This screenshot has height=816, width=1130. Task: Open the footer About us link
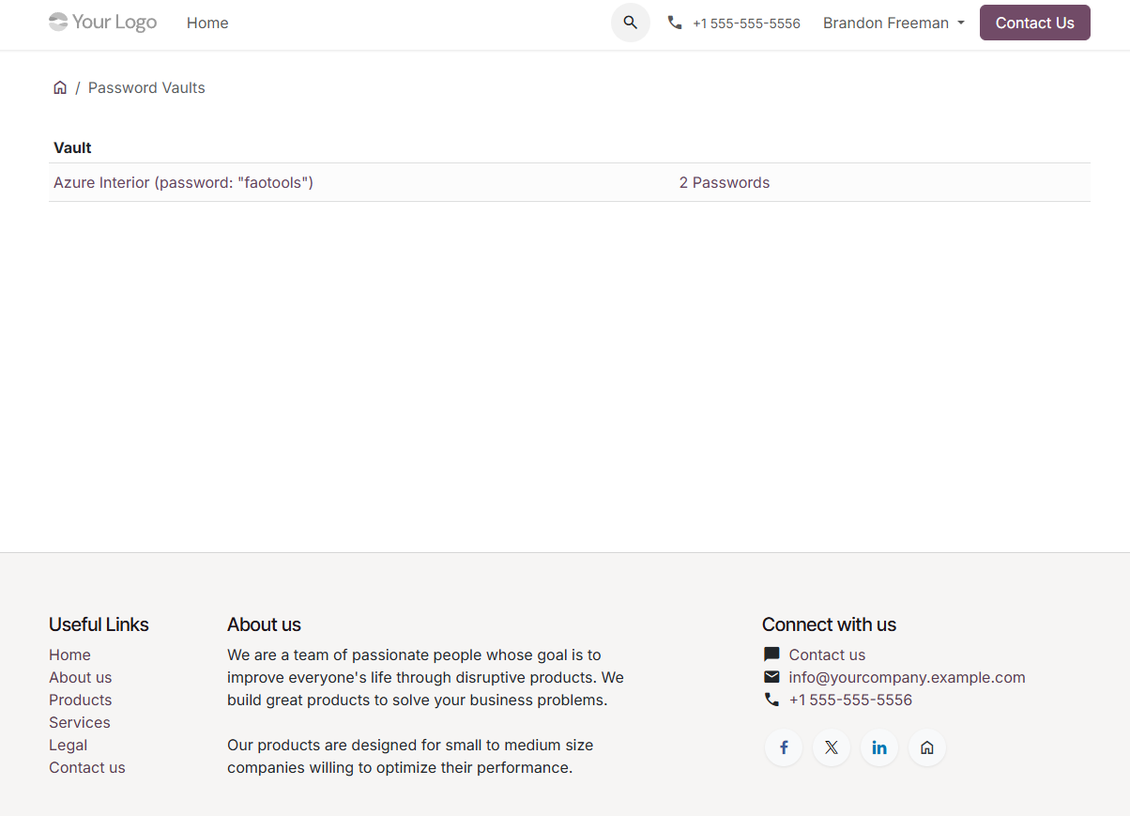tap(80, 678)
